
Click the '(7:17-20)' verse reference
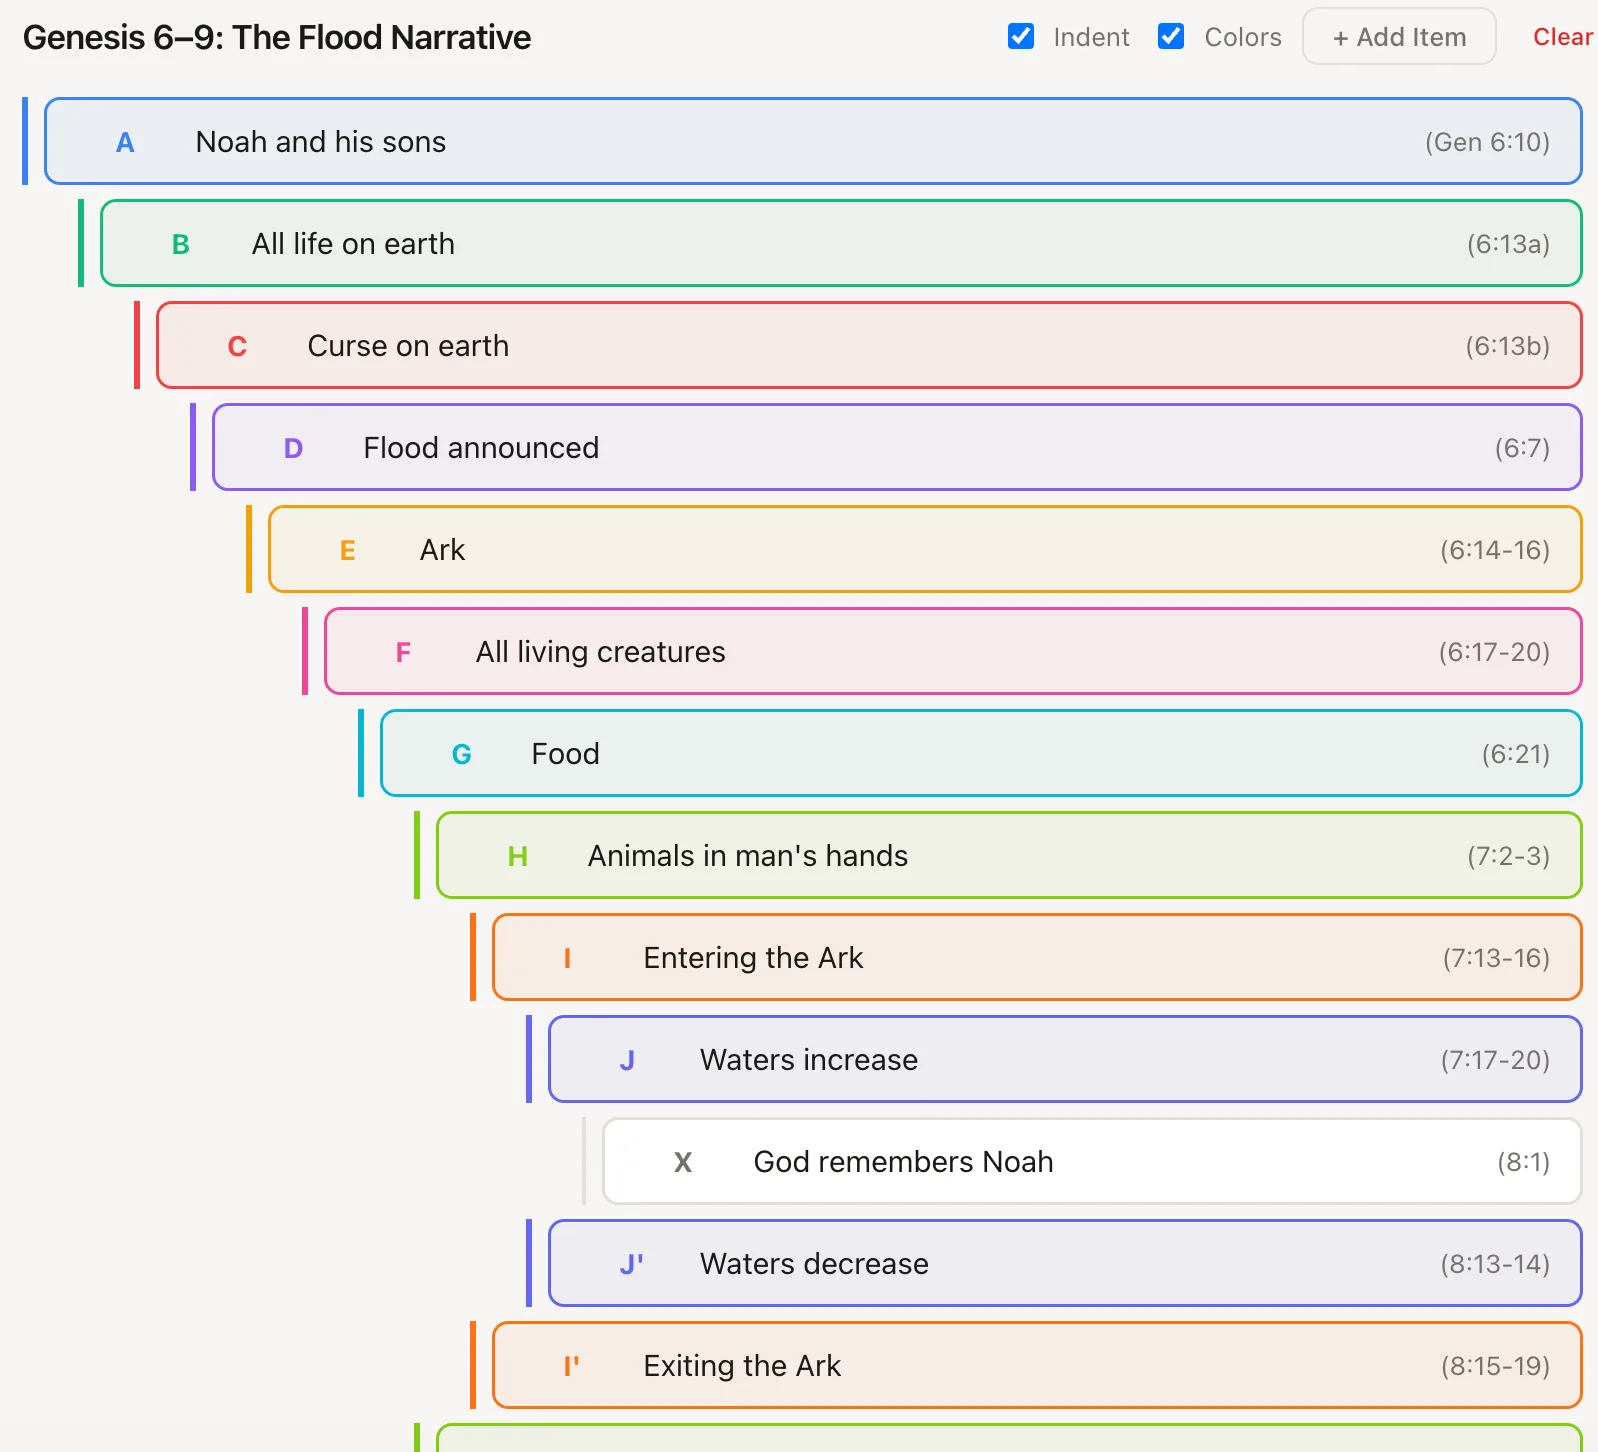(1495, 1060)
